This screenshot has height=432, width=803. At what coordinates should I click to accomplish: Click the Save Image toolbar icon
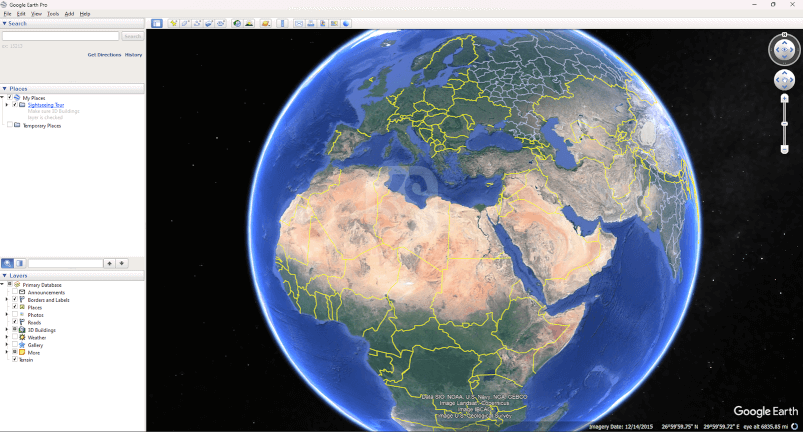pyautogui.click(x=323, y=24)
